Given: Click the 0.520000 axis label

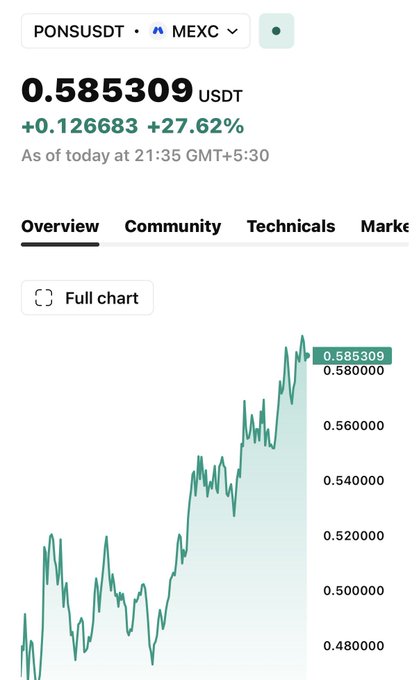Looking at the screenshot, I should [354, 536].
